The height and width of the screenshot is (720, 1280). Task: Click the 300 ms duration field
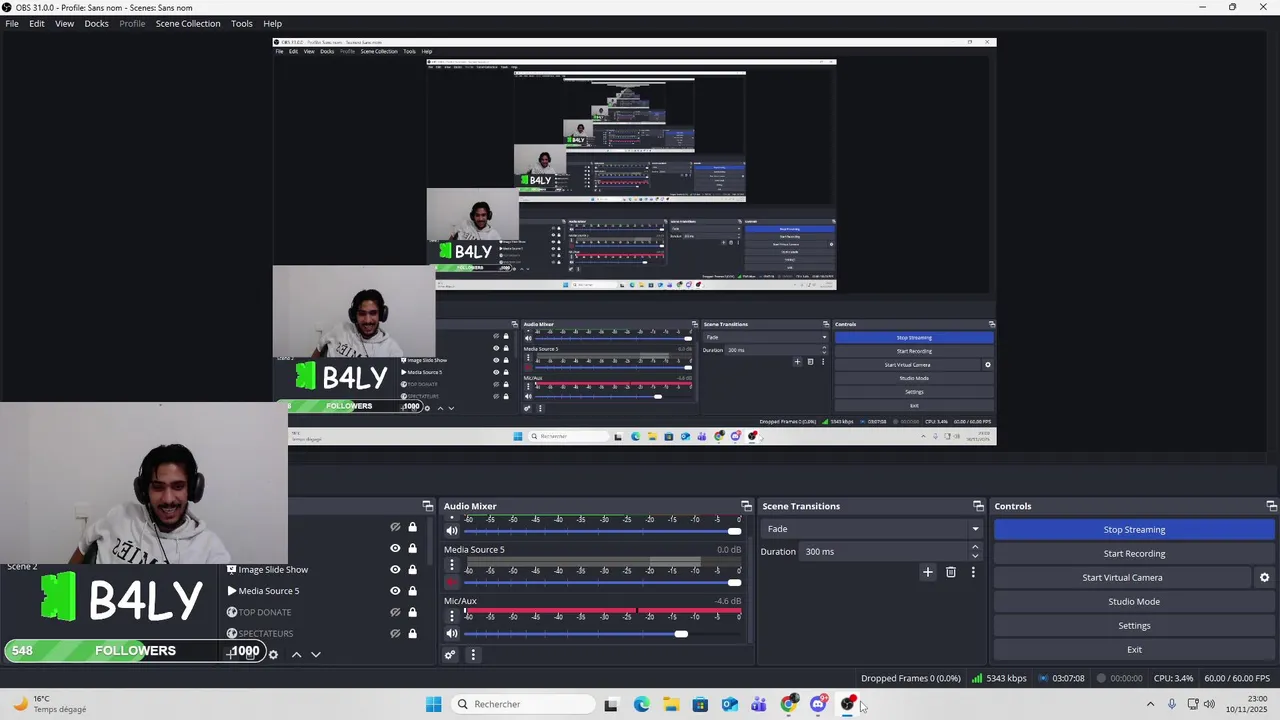pos(885,552)
